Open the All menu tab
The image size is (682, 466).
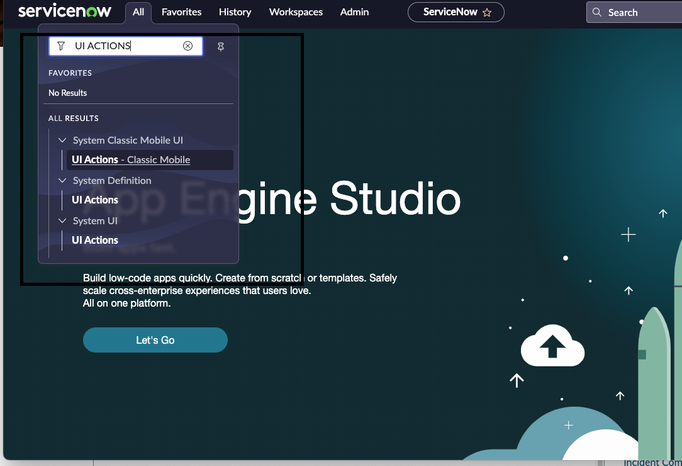coord(138,12)
